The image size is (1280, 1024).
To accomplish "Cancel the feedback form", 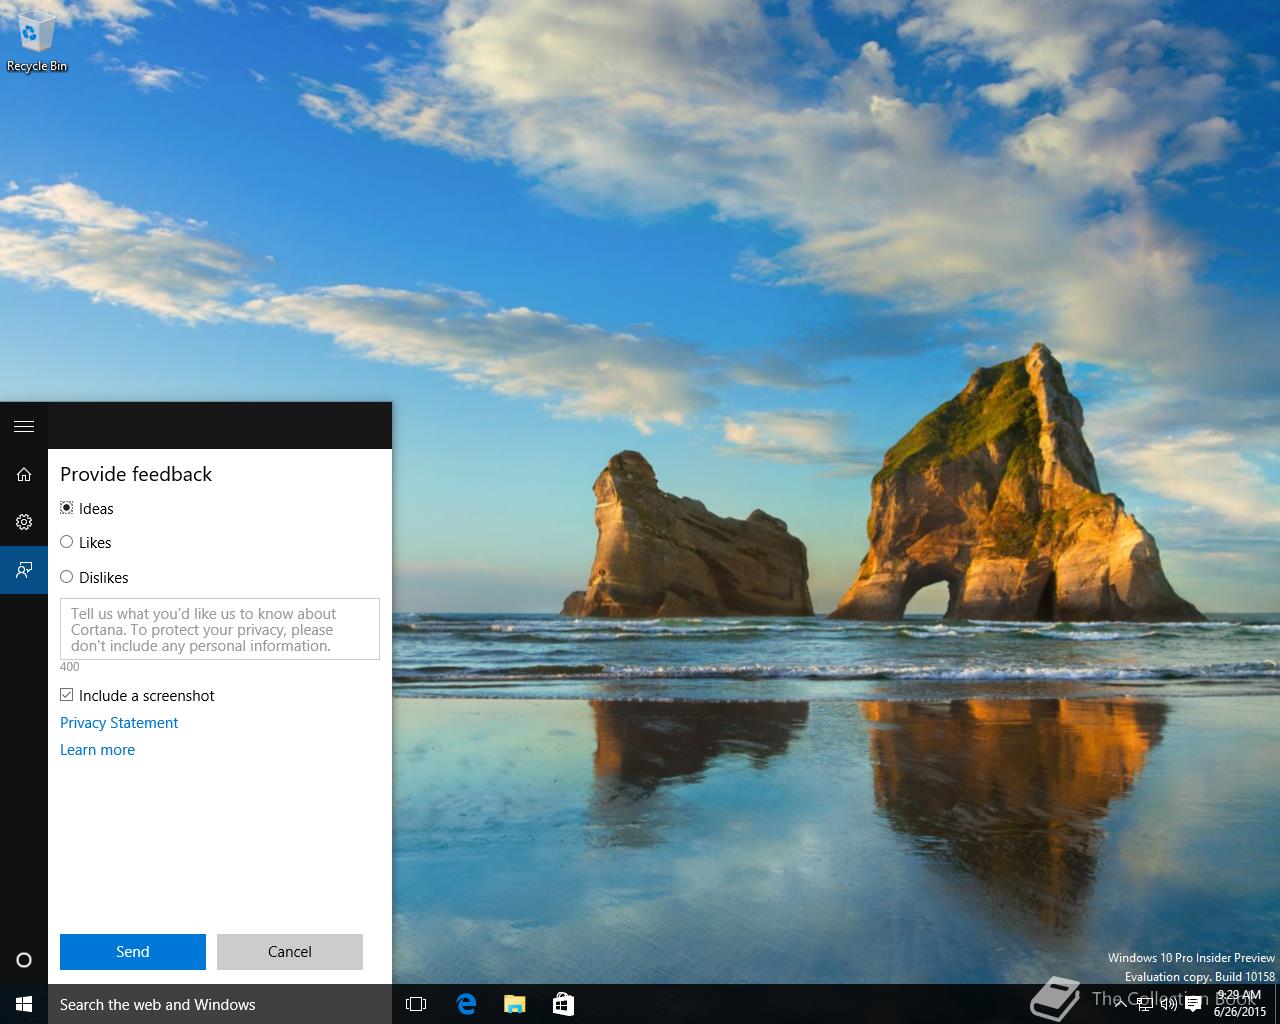I will pyautogui.click(x=290, y=952).
